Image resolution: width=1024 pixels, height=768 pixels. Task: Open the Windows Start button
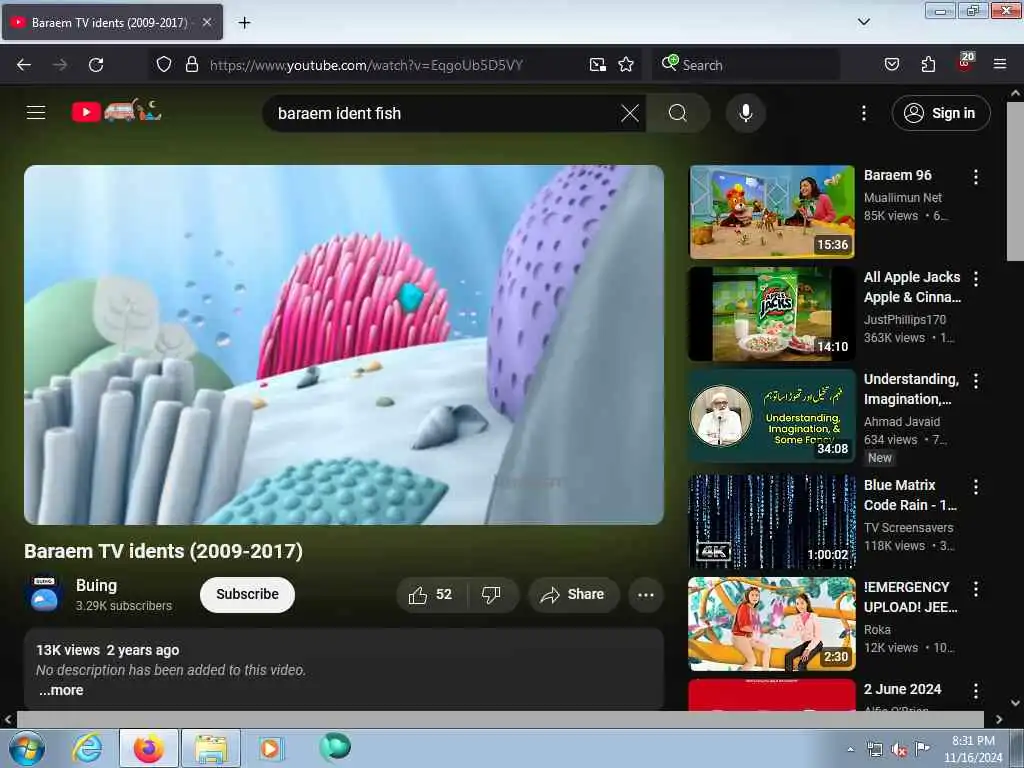click(x=26, y=748)
